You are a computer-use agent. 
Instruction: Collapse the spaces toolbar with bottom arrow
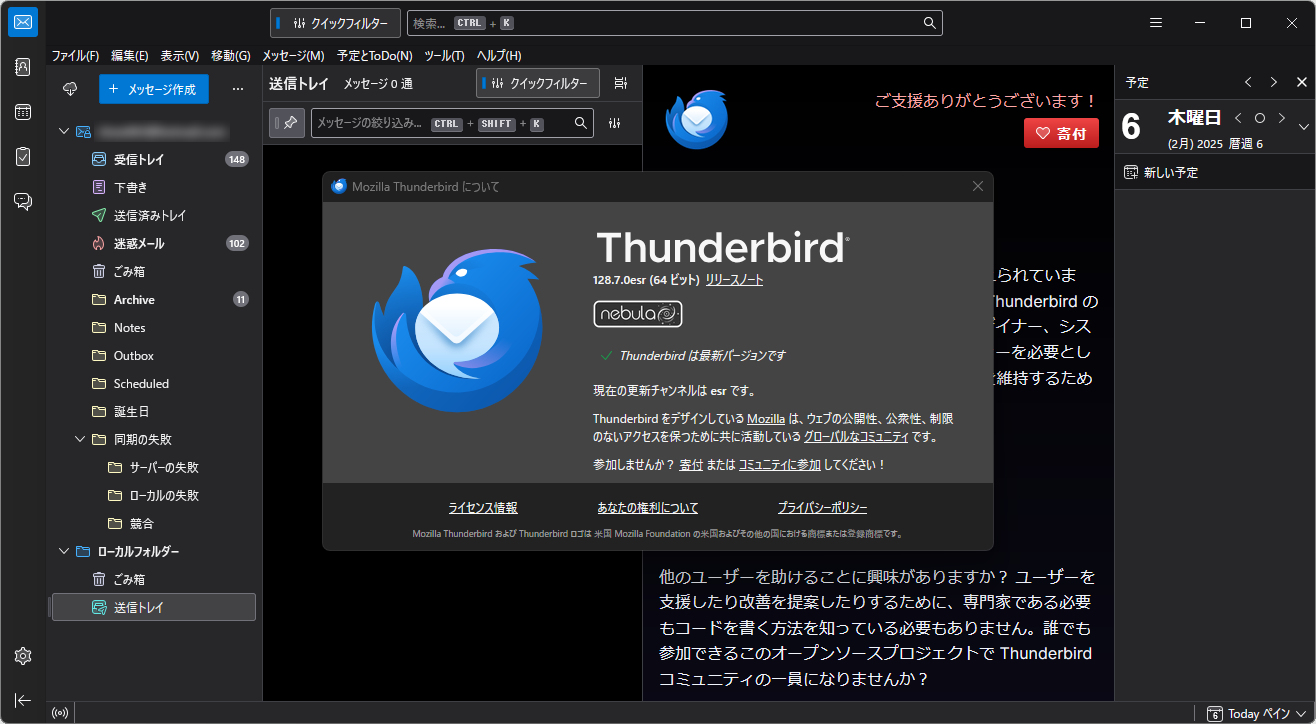[x=22, y=700]
